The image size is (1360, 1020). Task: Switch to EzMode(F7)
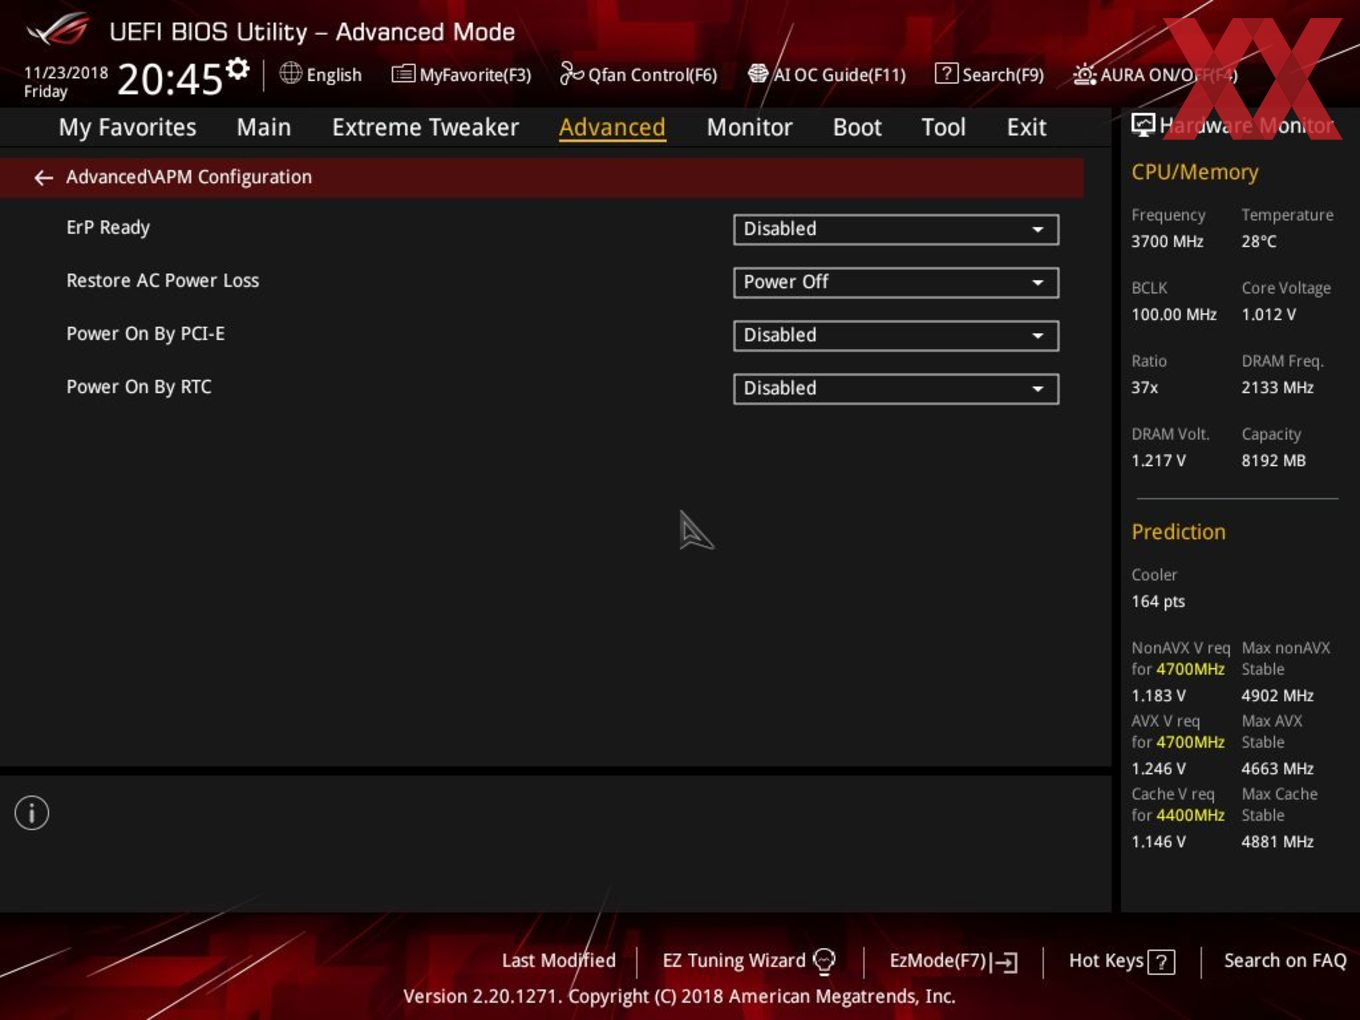953,961
